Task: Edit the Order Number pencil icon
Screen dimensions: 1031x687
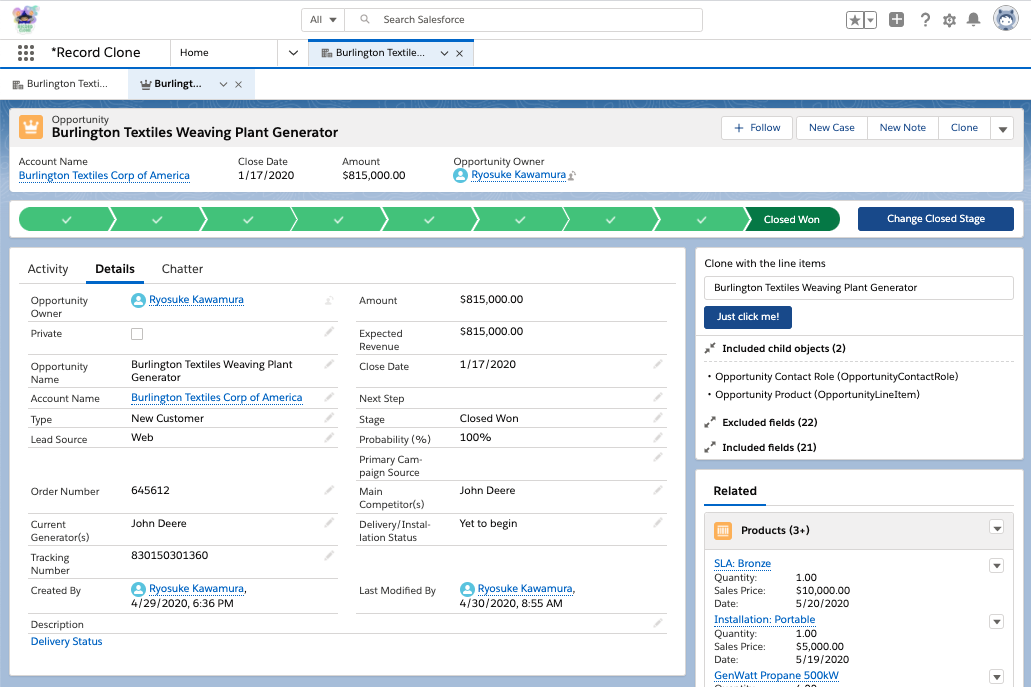Action: click(x=329, y=490)
